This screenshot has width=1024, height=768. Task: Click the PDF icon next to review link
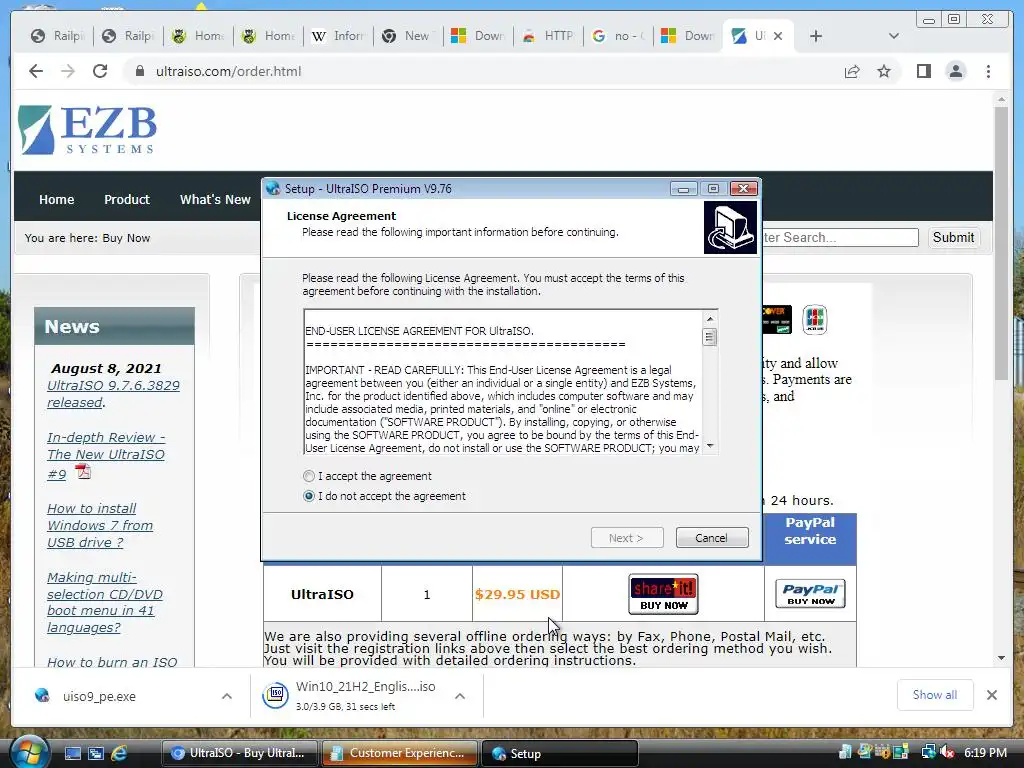click(x=82, y=471)
